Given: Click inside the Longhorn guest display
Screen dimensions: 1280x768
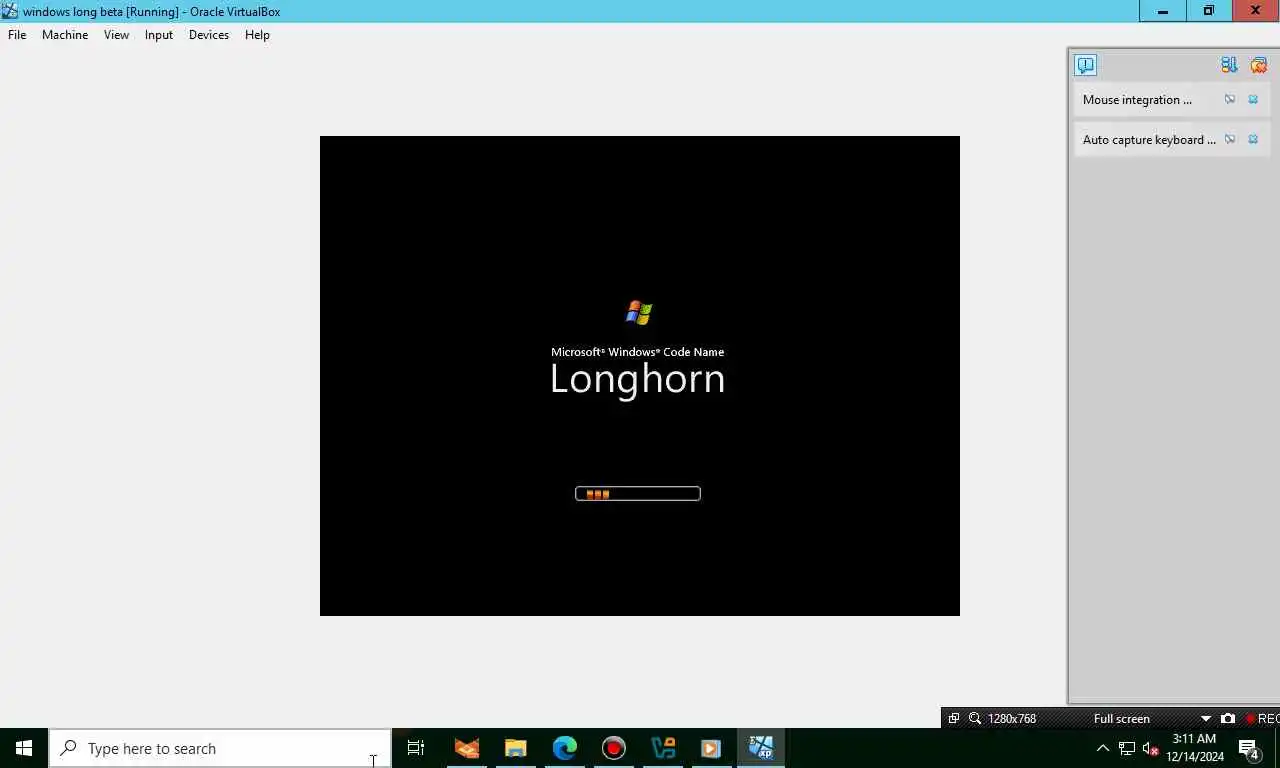Looking at the screenshot, I should tap(640, 376).
